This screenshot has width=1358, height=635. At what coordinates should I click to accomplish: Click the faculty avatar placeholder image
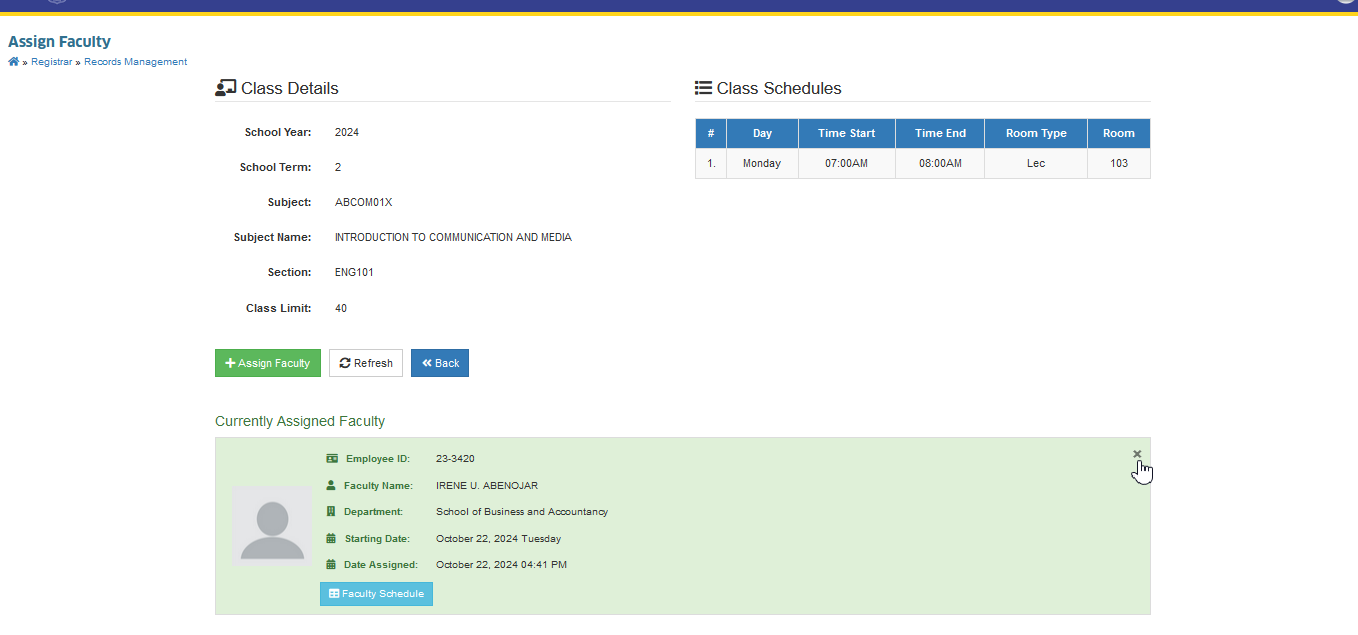click(272, 526)
